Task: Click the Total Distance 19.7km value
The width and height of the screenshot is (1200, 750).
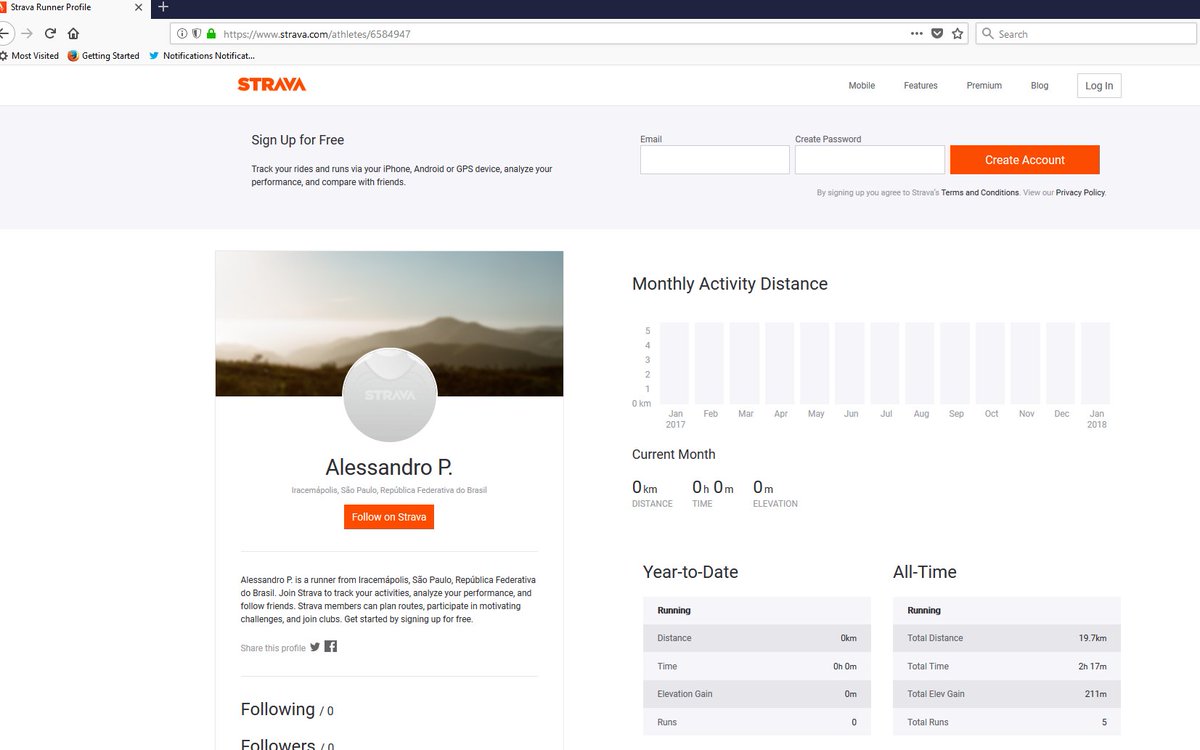Action: (1093, 638)
